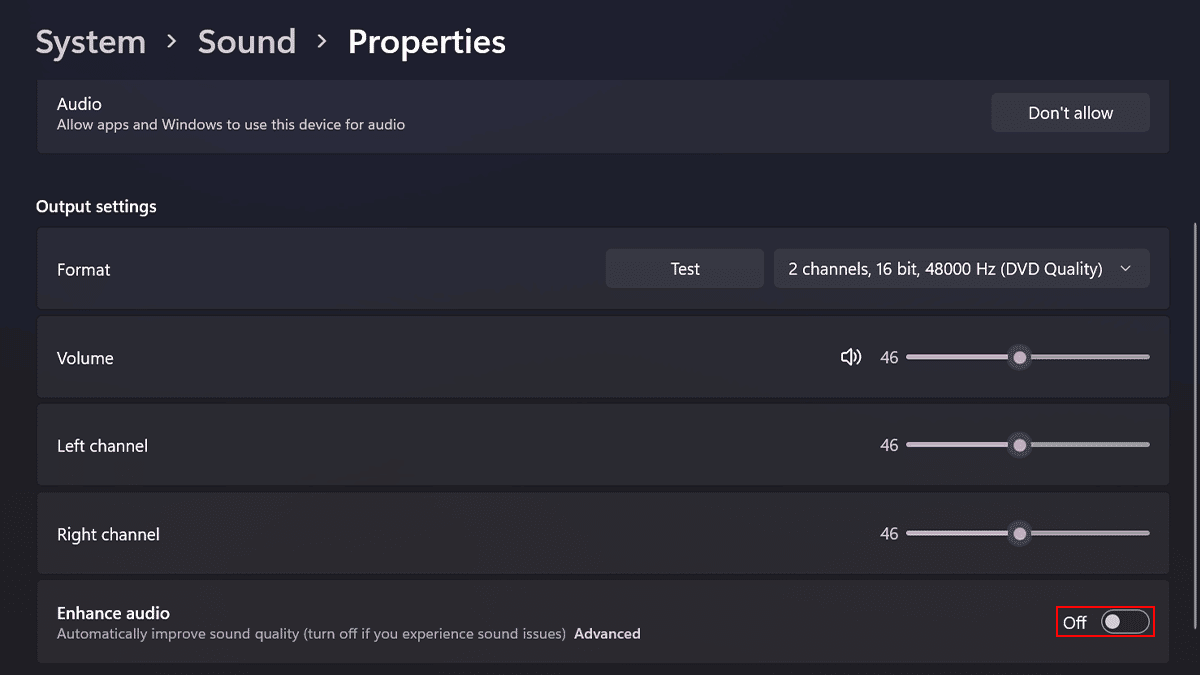The height and width of the screenshot is (675, 1200).
Task: Click the Output settings section heading
Action: (x=96, y=207)
